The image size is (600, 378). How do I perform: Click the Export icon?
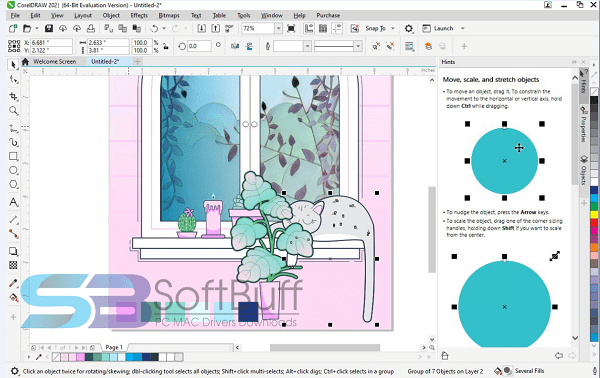coord(215,28)
